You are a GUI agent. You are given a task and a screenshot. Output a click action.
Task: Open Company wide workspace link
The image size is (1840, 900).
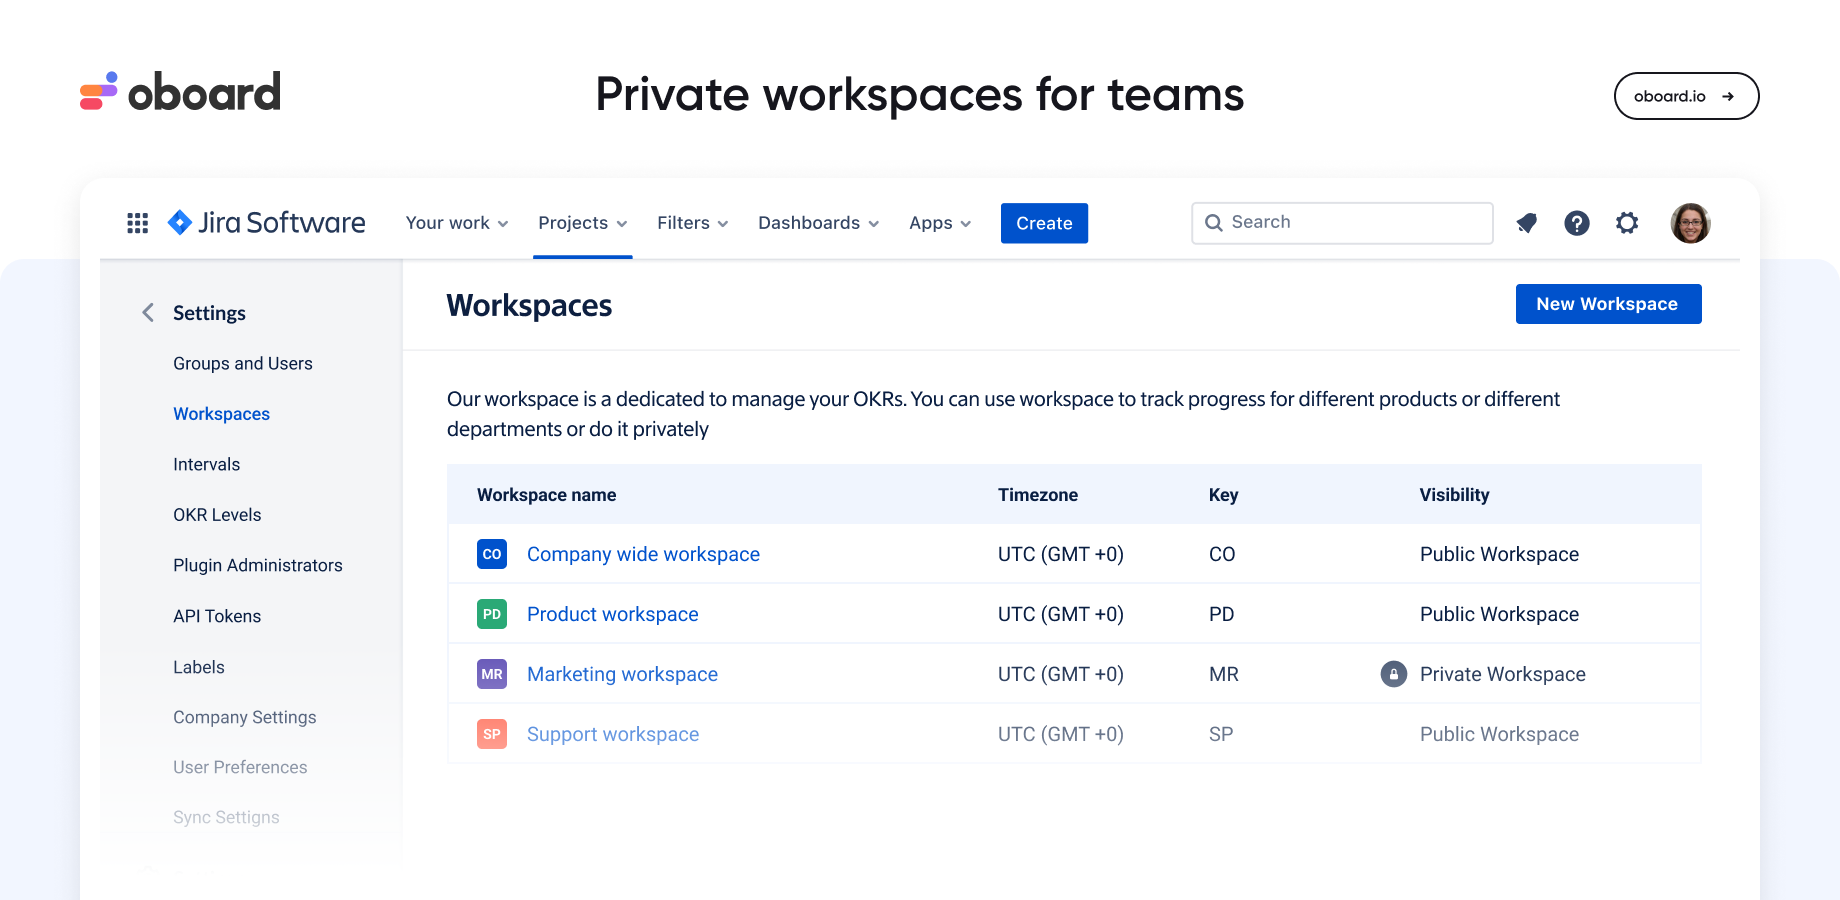pos(643,554)
